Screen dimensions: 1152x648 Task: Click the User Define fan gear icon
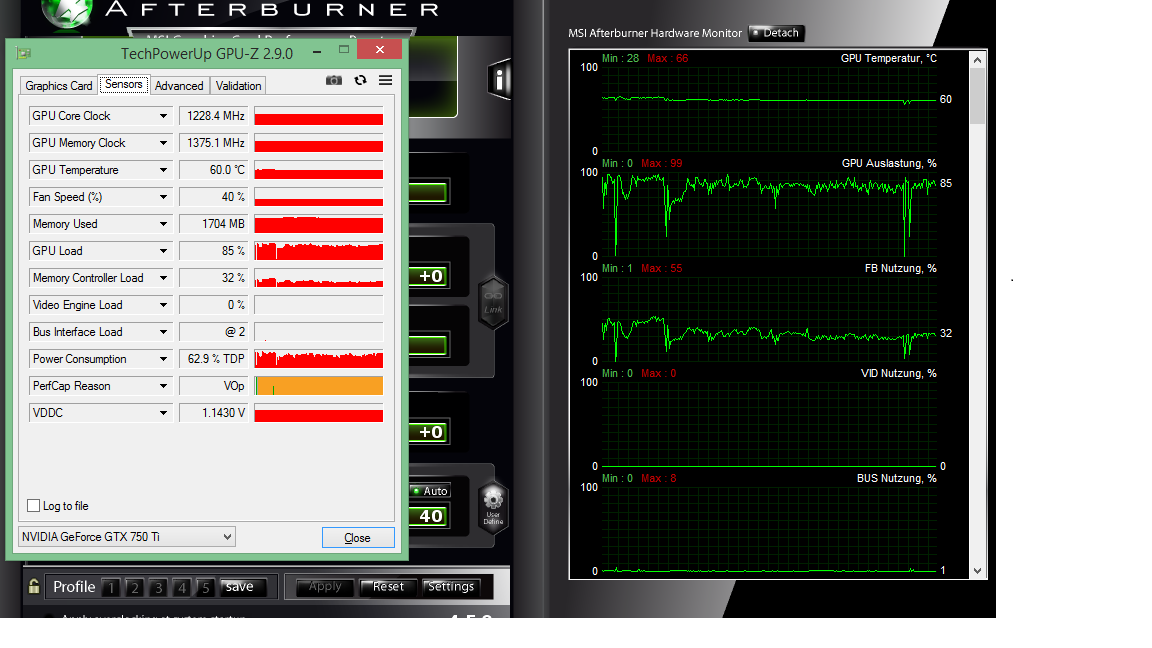493,505
